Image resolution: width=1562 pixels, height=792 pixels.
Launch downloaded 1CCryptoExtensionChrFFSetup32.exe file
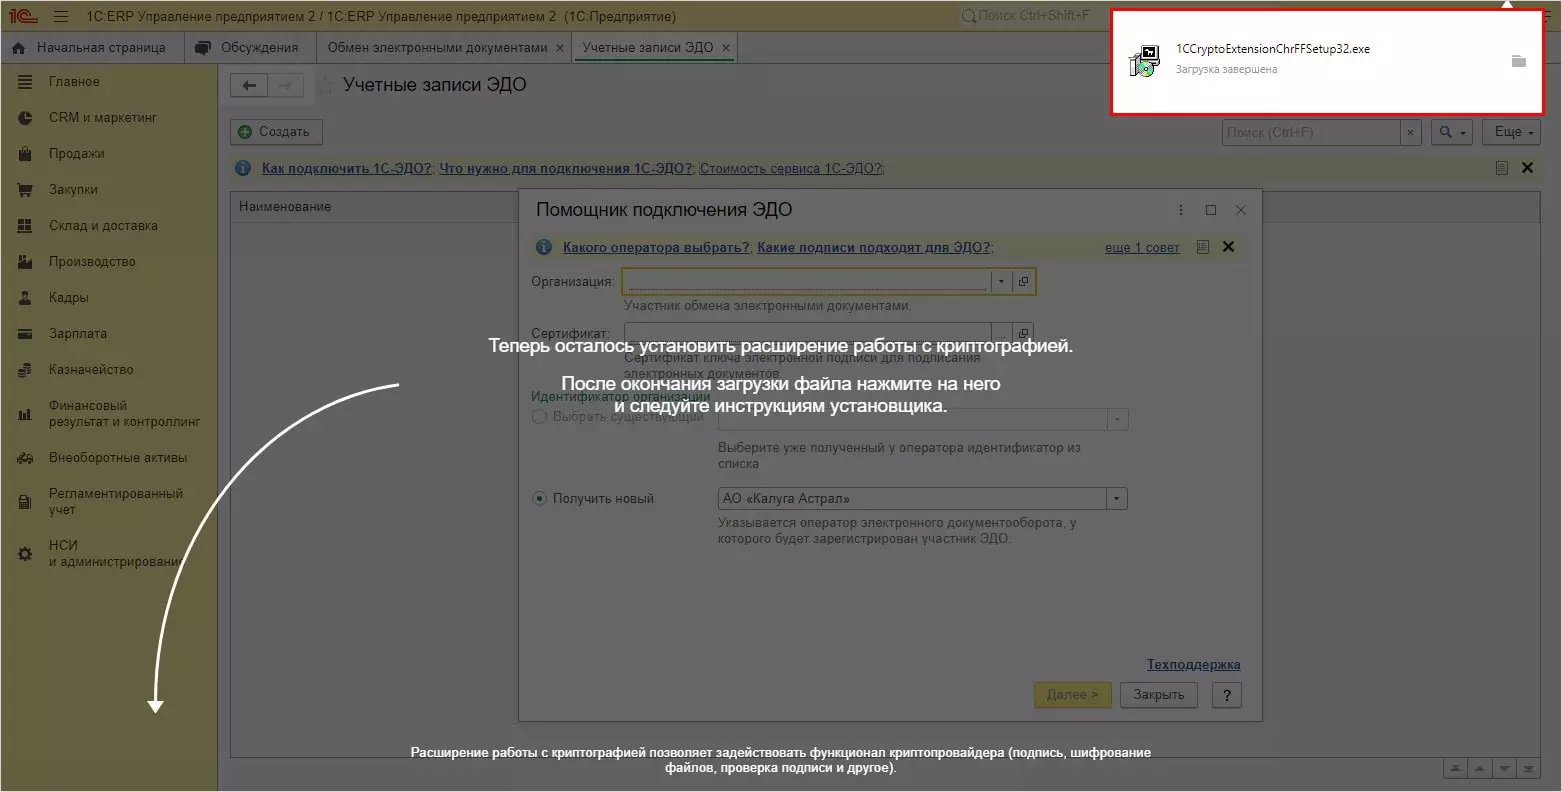(x=1272, y=49)
